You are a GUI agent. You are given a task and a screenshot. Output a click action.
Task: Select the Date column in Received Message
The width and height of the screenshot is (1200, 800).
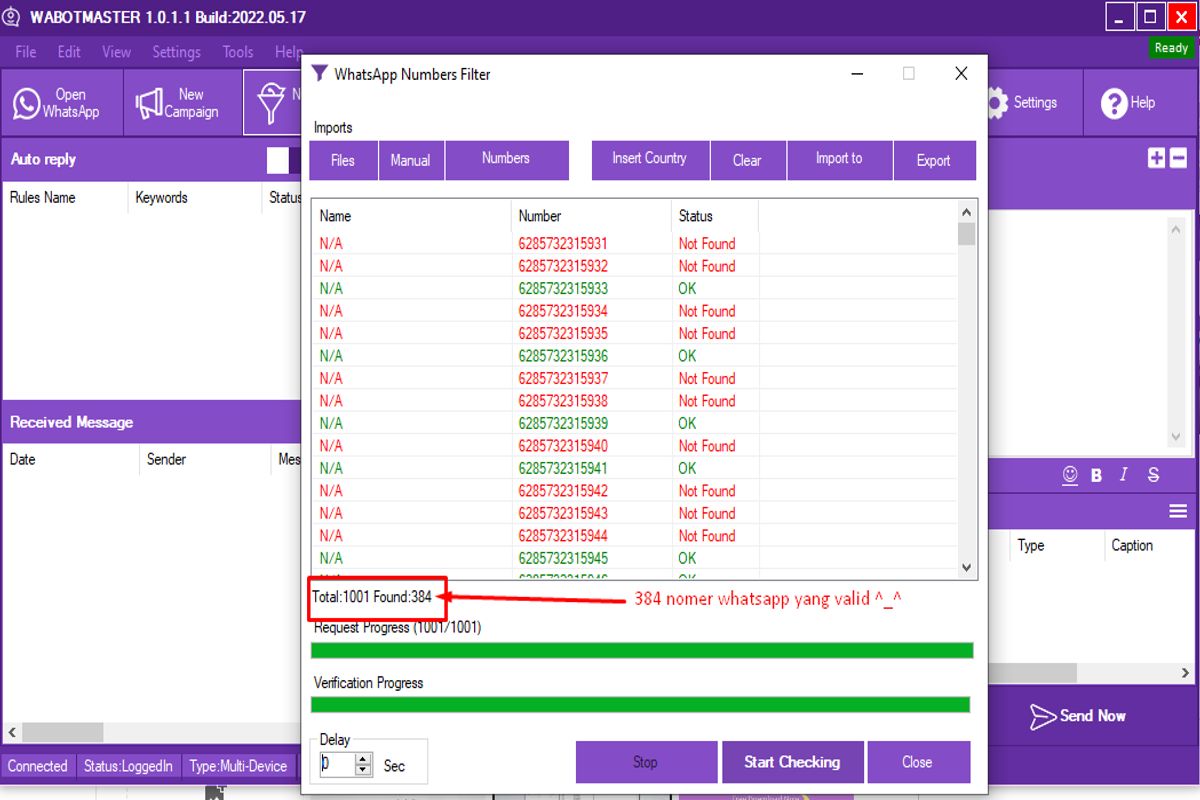click(70, 460)
